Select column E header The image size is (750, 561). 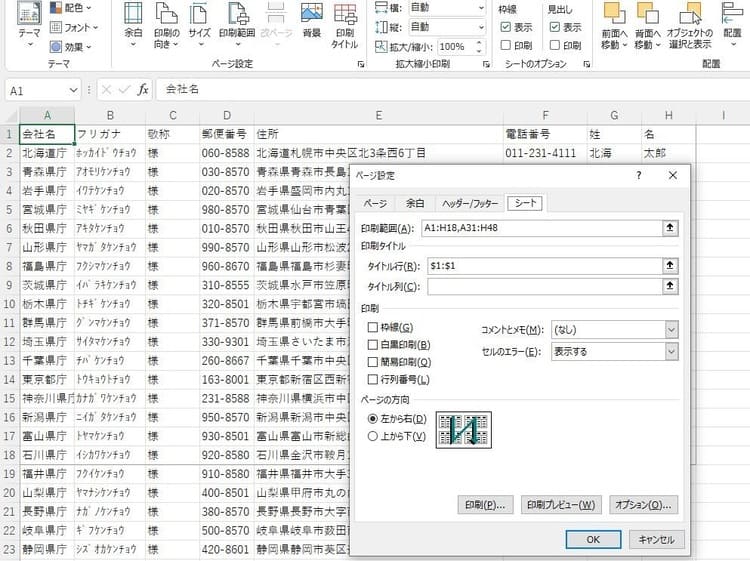click(378, 115)
